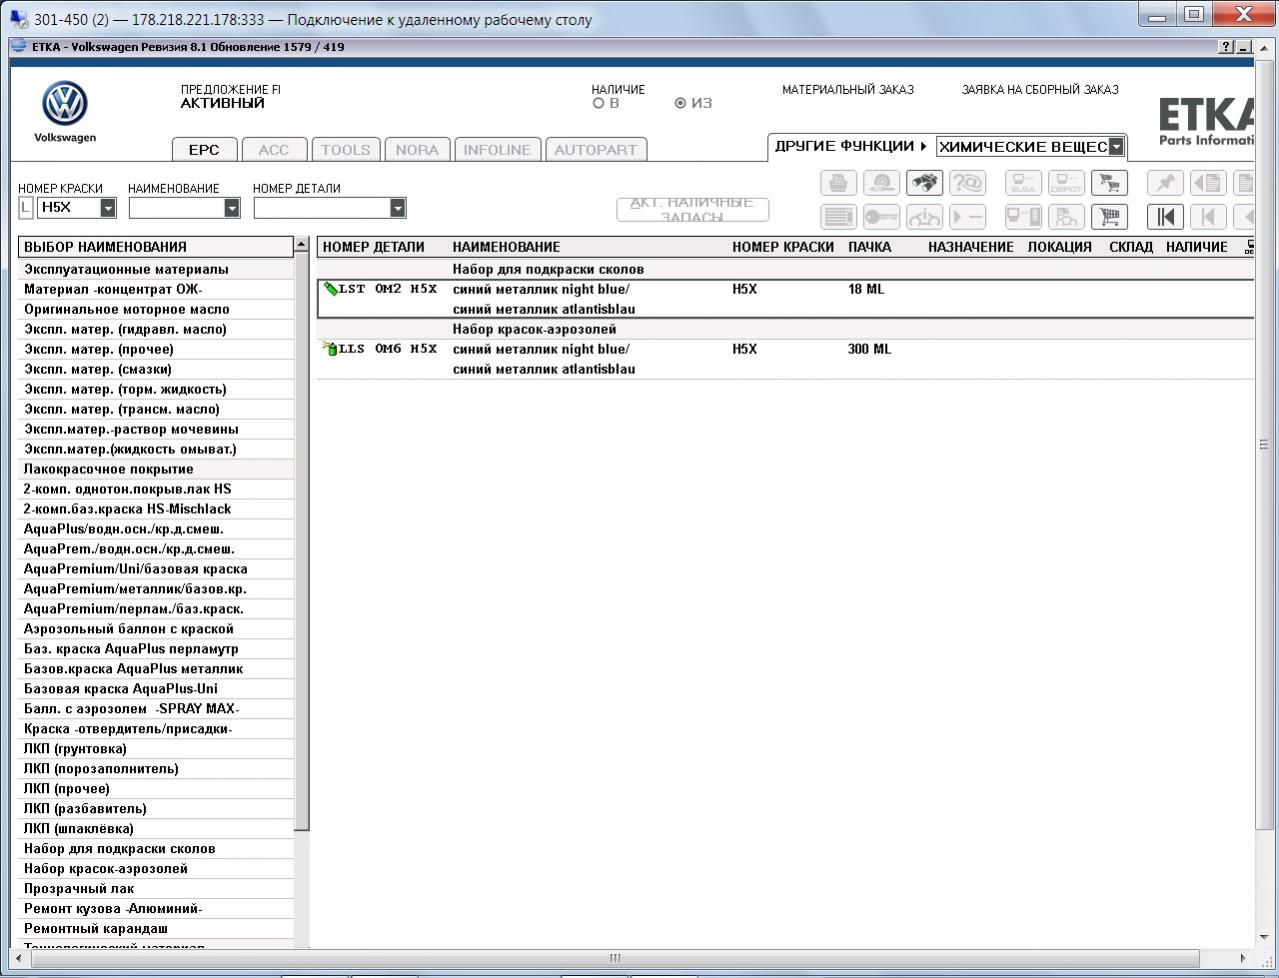Click the ETKA help question-mark button
Viewport: 1279px width, 978px height.
coord(1226,47)
